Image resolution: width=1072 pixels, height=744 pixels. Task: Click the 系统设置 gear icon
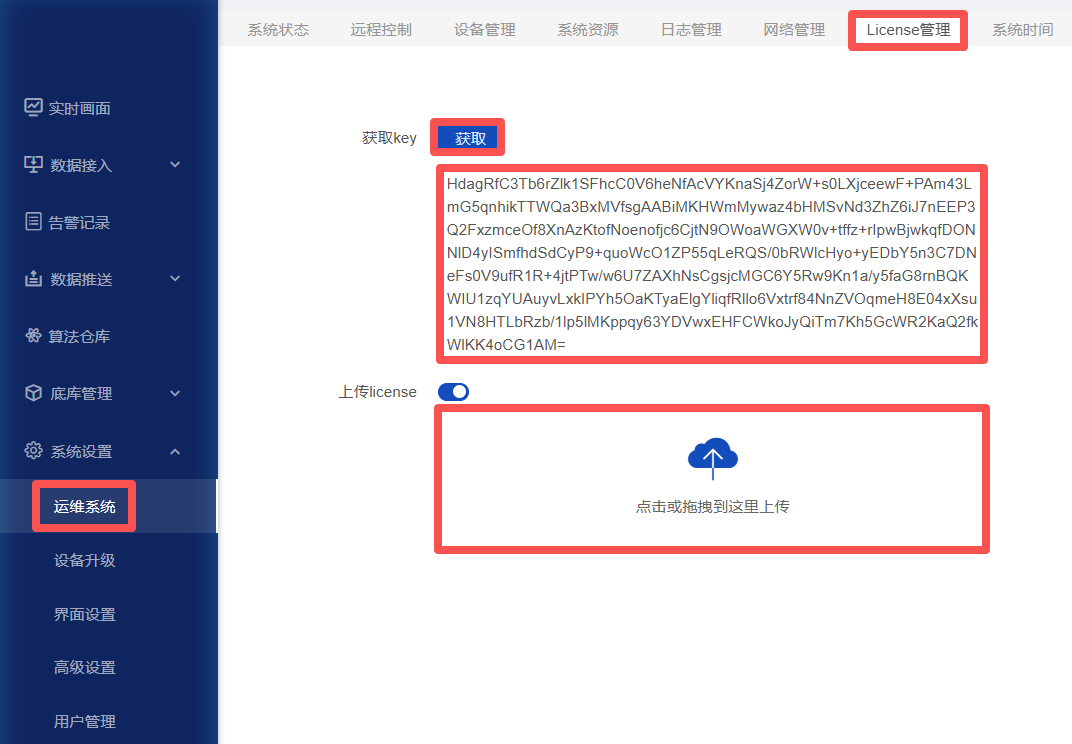tap(34, 451)
